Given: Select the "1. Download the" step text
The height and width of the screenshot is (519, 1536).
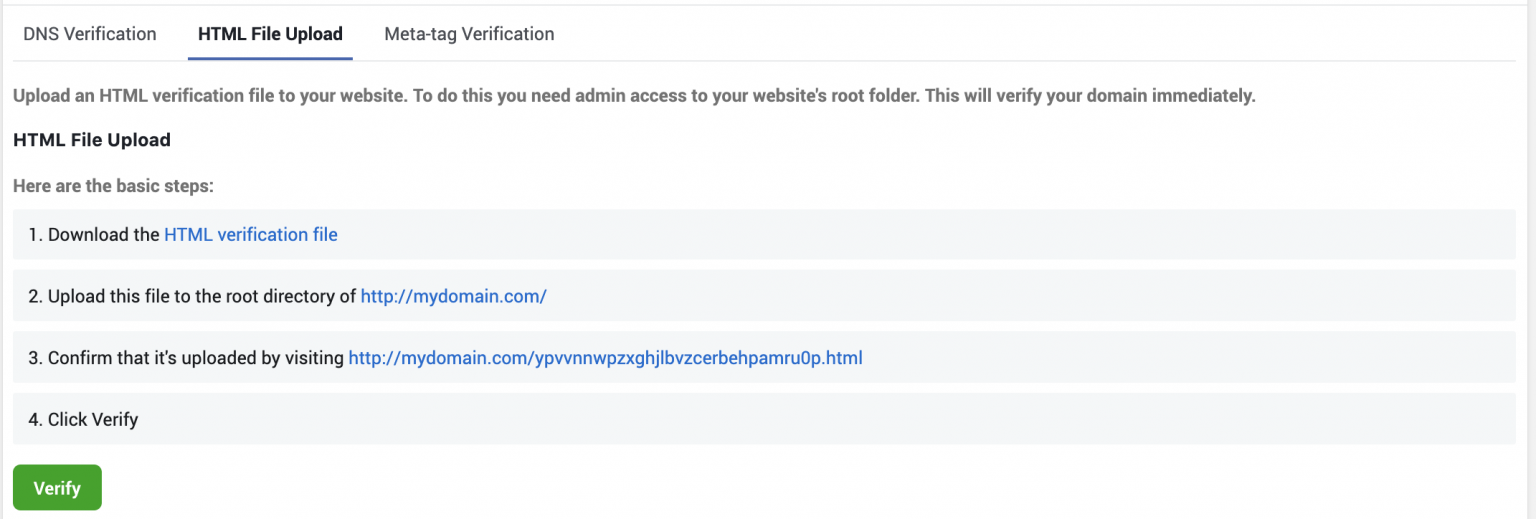Looking at the screenshot, I should (94, 235).
